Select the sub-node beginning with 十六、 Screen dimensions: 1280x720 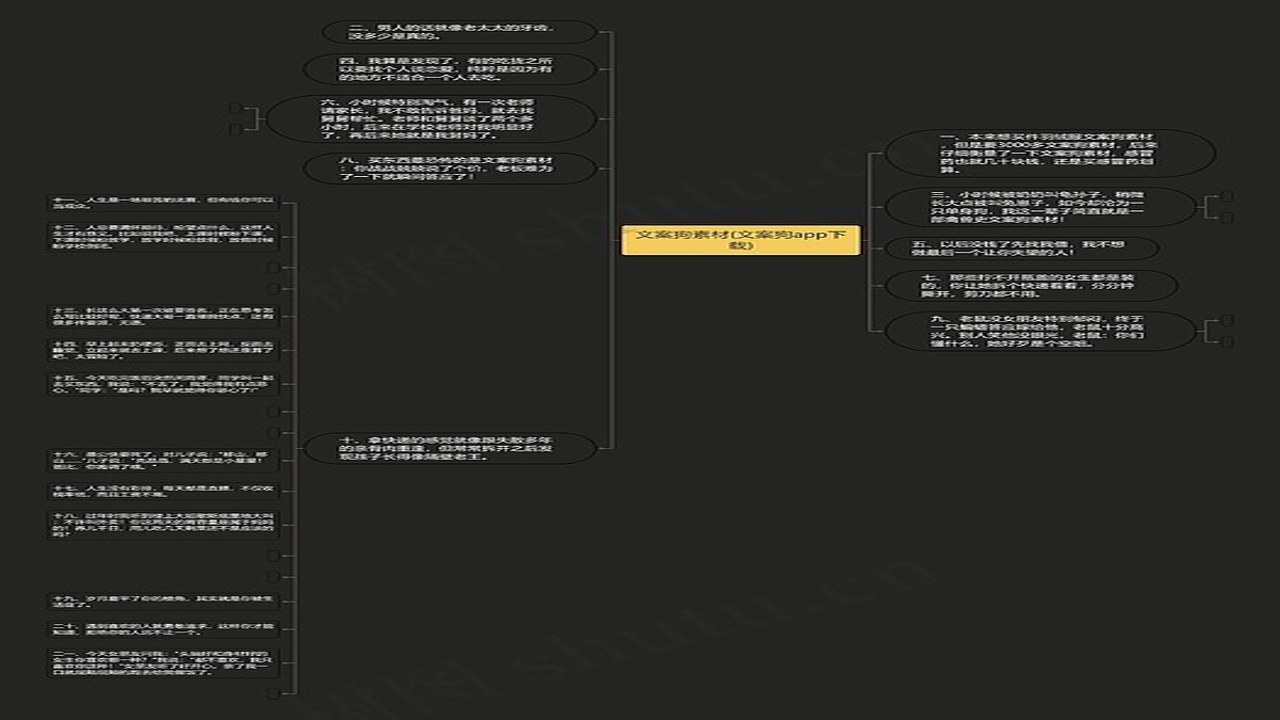[162, 460]
